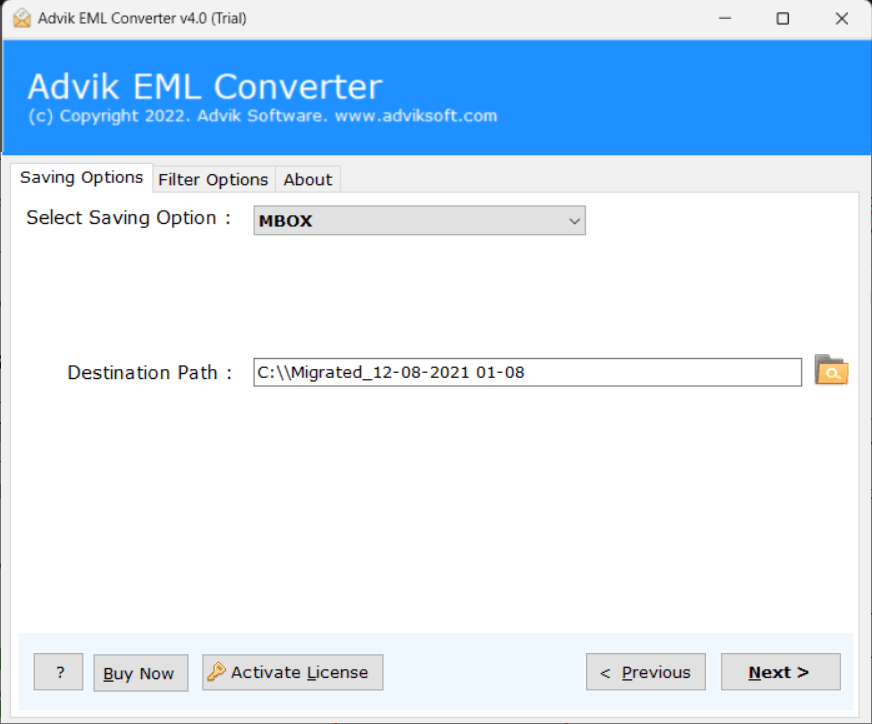Go back with the Previous button
The image size is (872, 724).
pos(646,672)
